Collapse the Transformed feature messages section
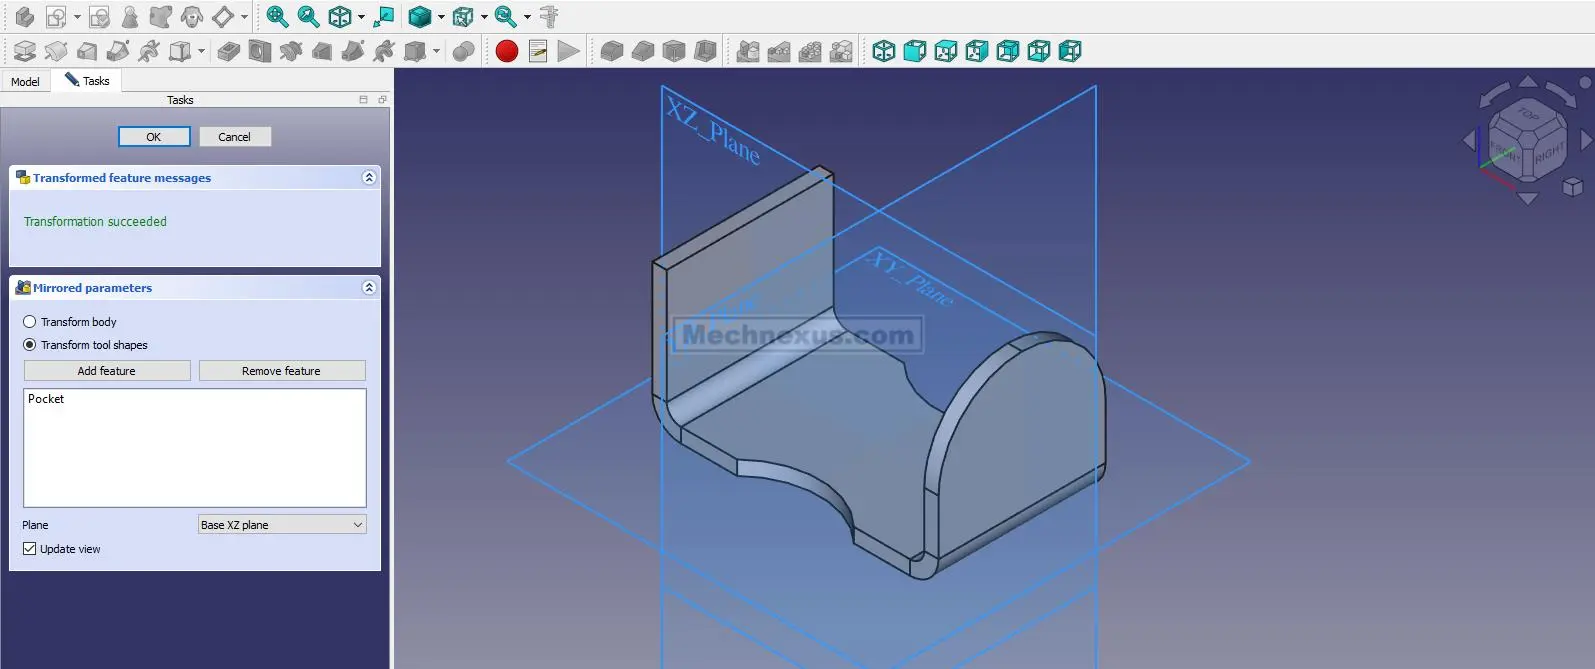The height and width of the screenshot is (669, 1595). [369, 178]
